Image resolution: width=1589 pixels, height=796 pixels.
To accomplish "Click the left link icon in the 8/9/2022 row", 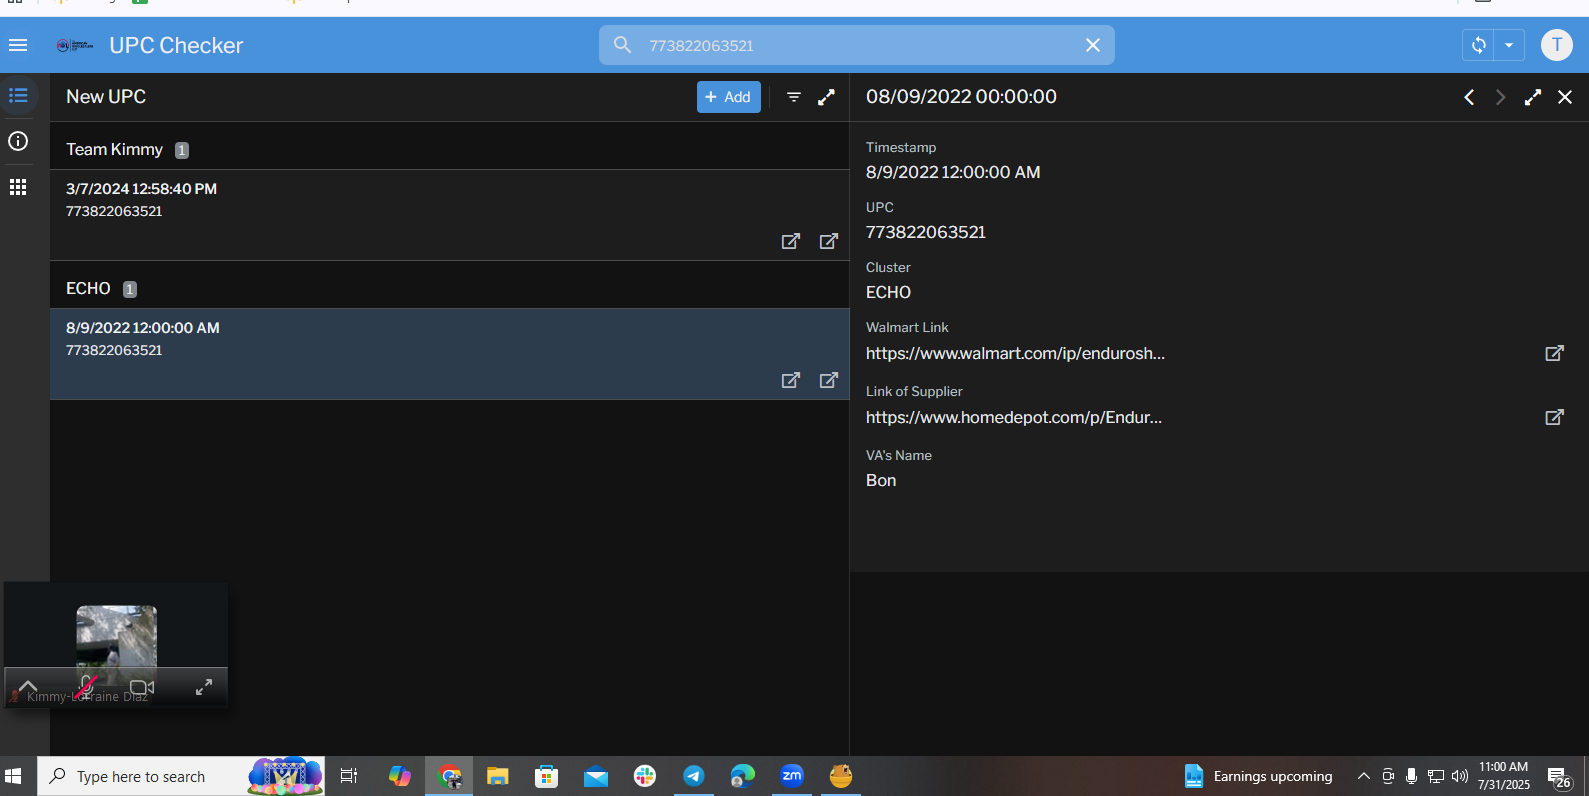I will pyautogui.click(x=791, y=380).
